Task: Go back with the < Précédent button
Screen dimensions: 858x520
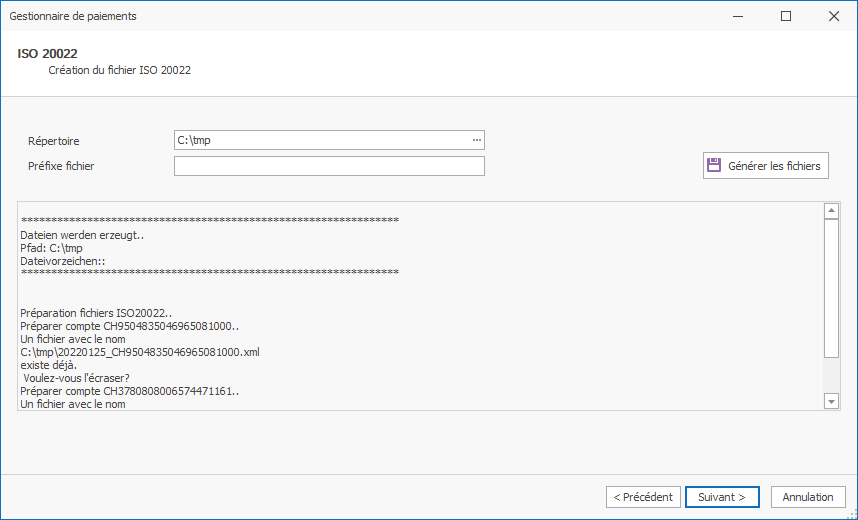Action: pyautogui.click(x=643, y=497)
